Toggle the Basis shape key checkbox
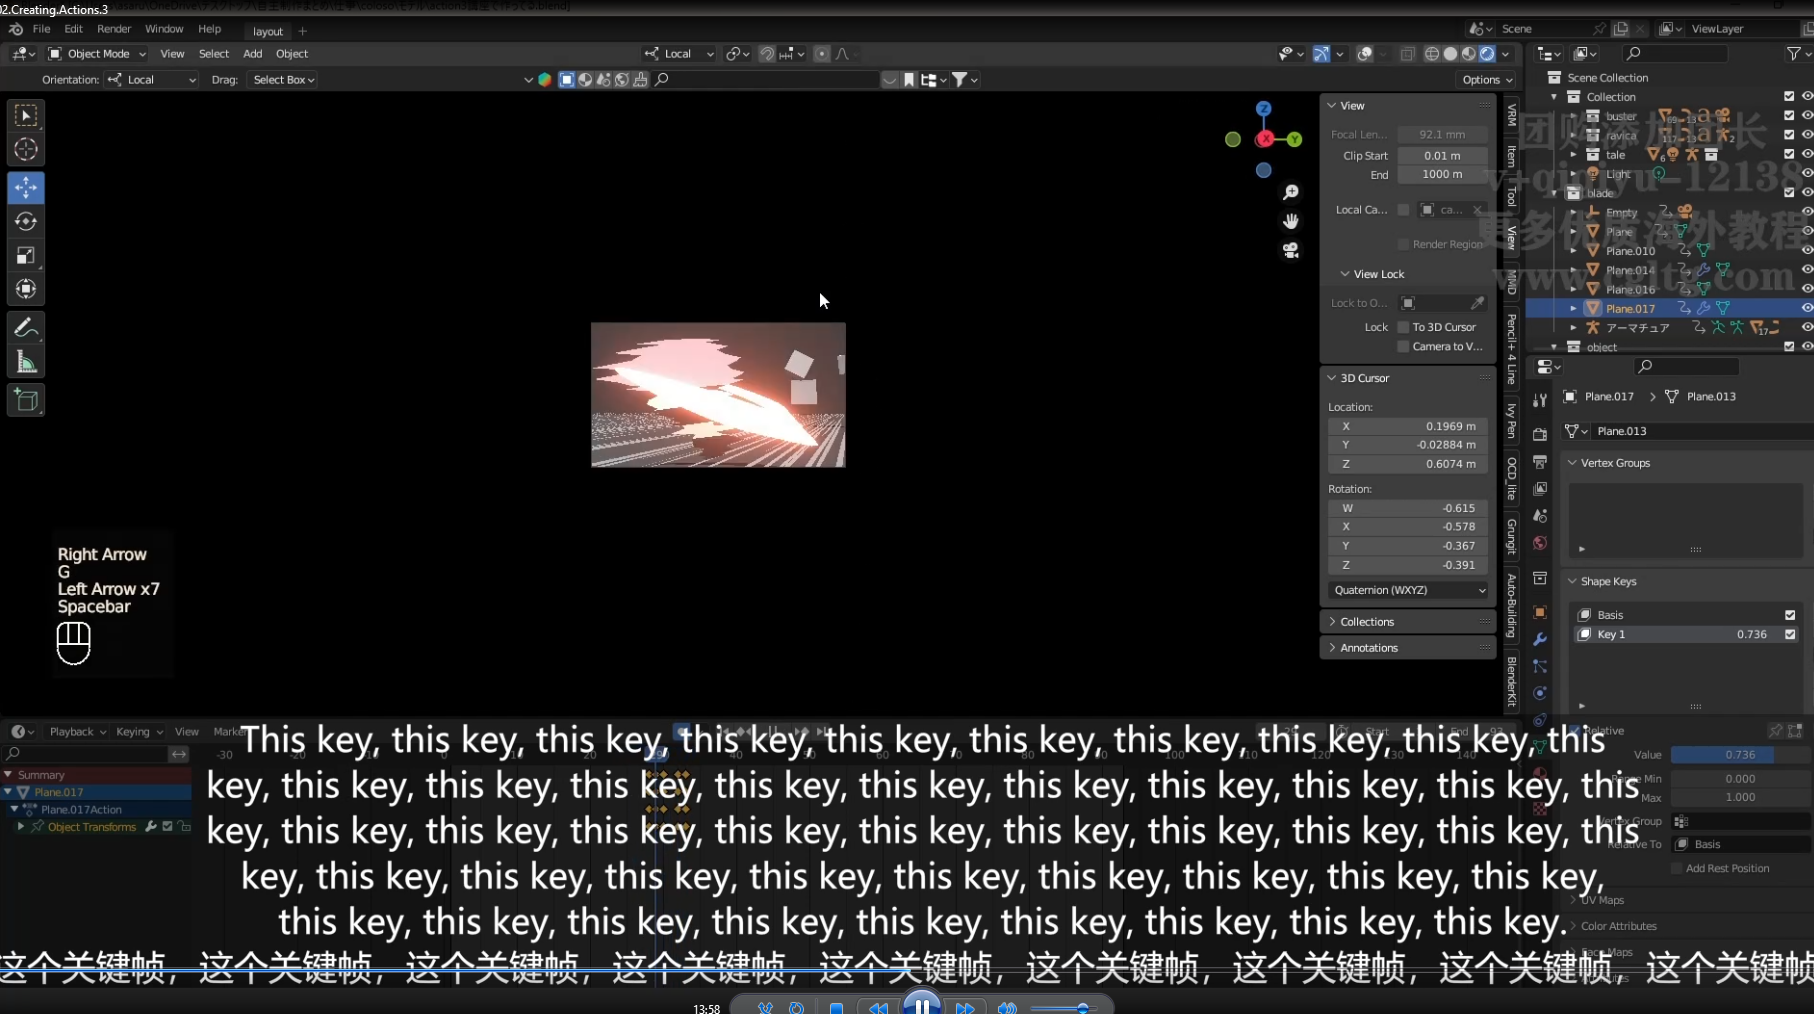This screenshot has height=1014, width=1814. tap(1790, 615)
